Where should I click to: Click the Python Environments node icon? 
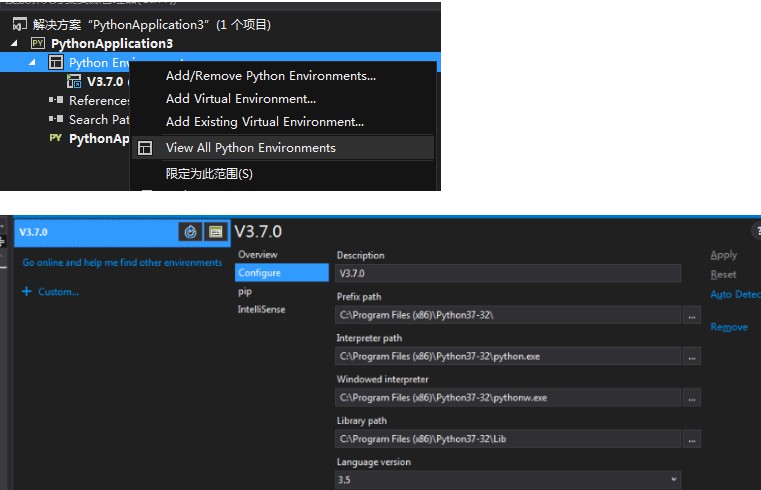[x=56, y=62]
